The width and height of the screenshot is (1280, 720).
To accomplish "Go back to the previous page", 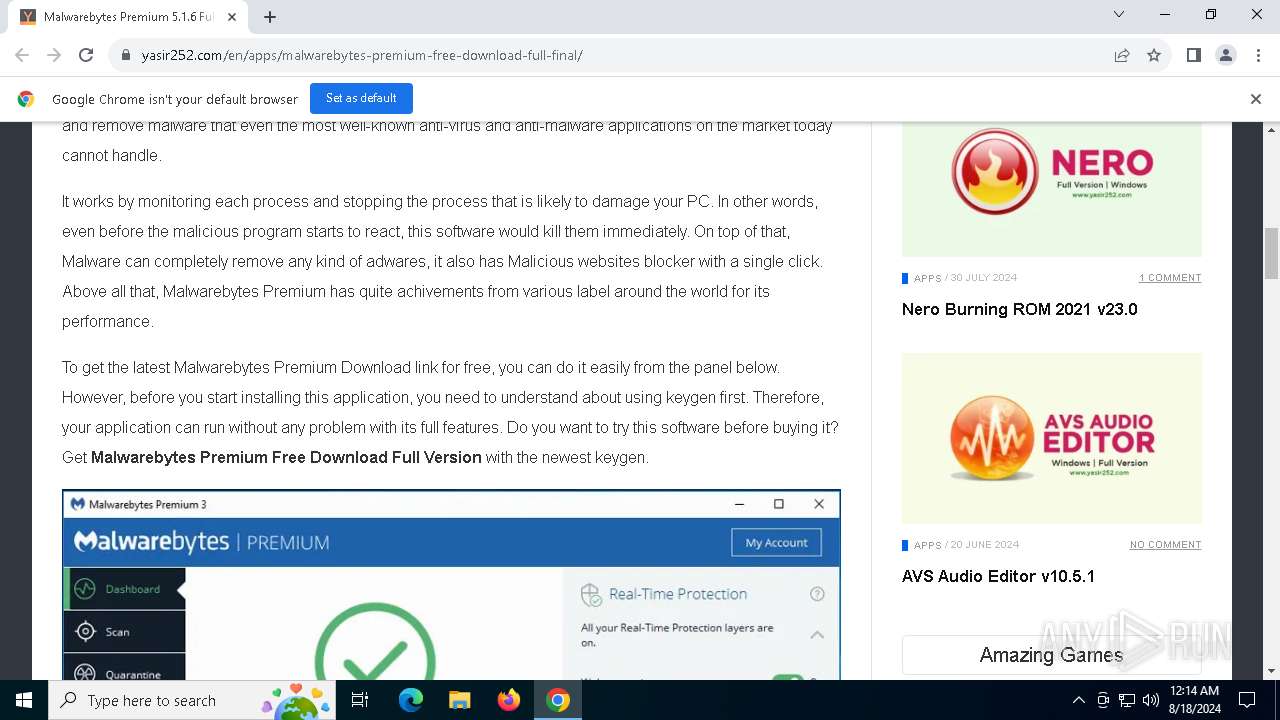I will click(x=22, y=55).
